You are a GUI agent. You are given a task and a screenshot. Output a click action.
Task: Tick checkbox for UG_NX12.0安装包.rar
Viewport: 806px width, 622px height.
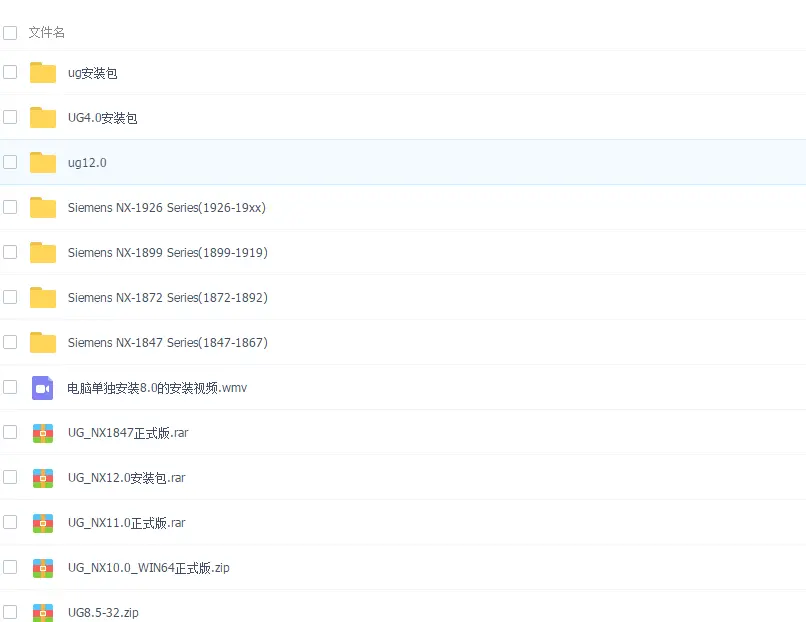point(10,477)
